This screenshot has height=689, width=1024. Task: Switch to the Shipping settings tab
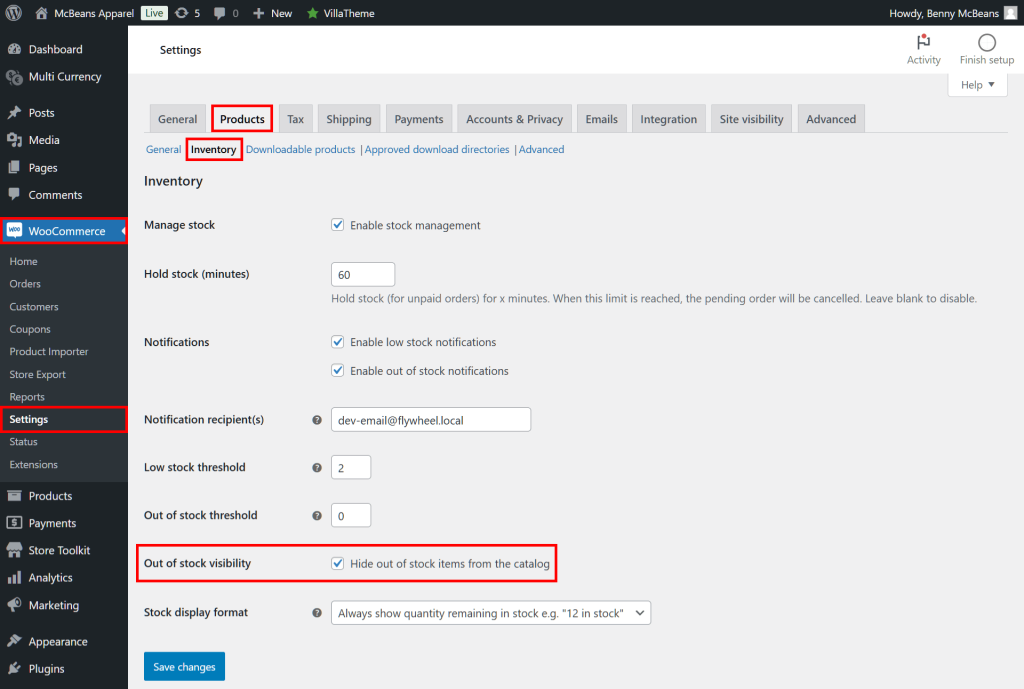pyautogui.click(x=348, y=118)
